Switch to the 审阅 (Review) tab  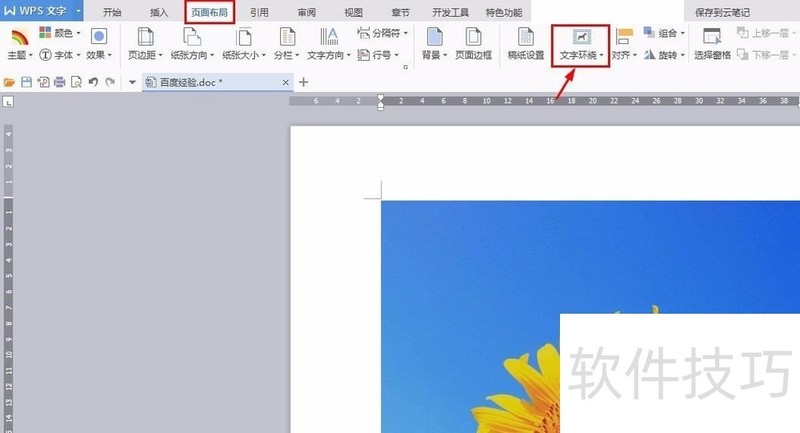point(309,12)
